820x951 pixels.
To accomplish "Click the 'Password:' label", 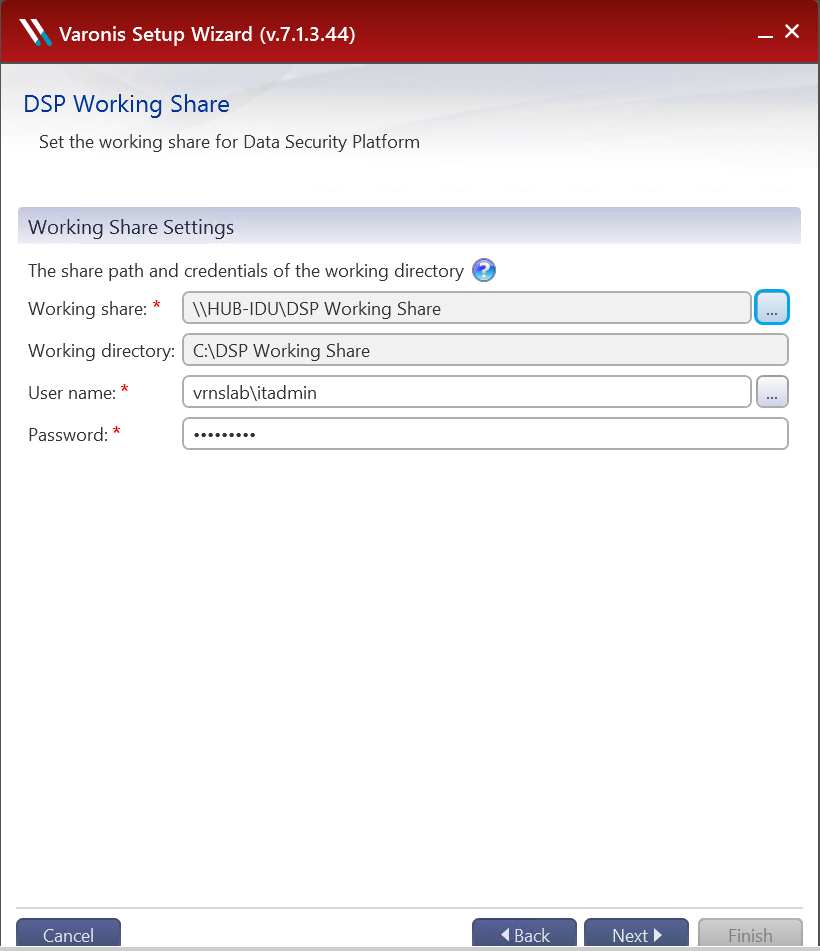I will coord(68,435).
